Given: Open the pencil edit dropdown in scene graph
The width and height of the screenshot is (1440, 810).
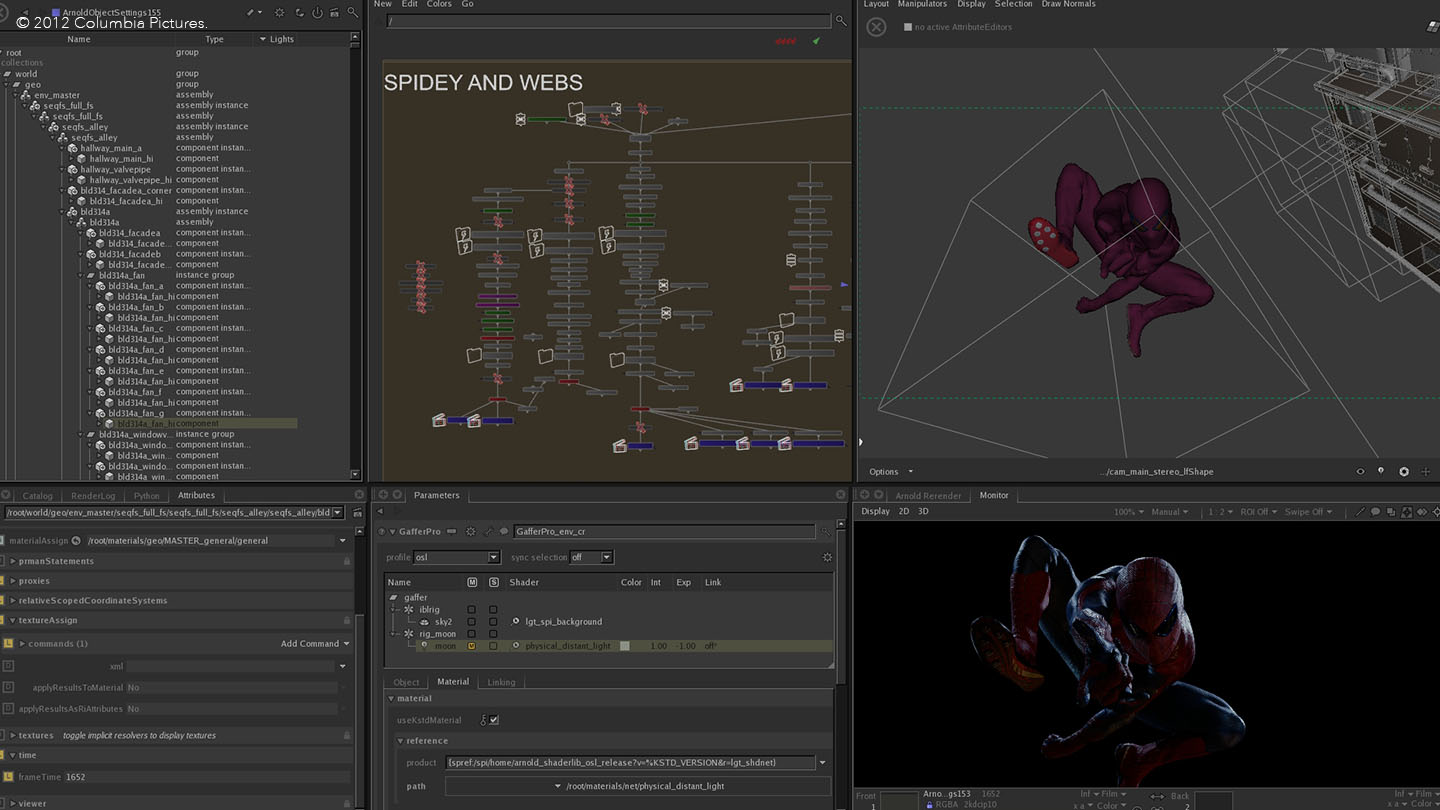Looking at the screenshot, I should point(254,13).
